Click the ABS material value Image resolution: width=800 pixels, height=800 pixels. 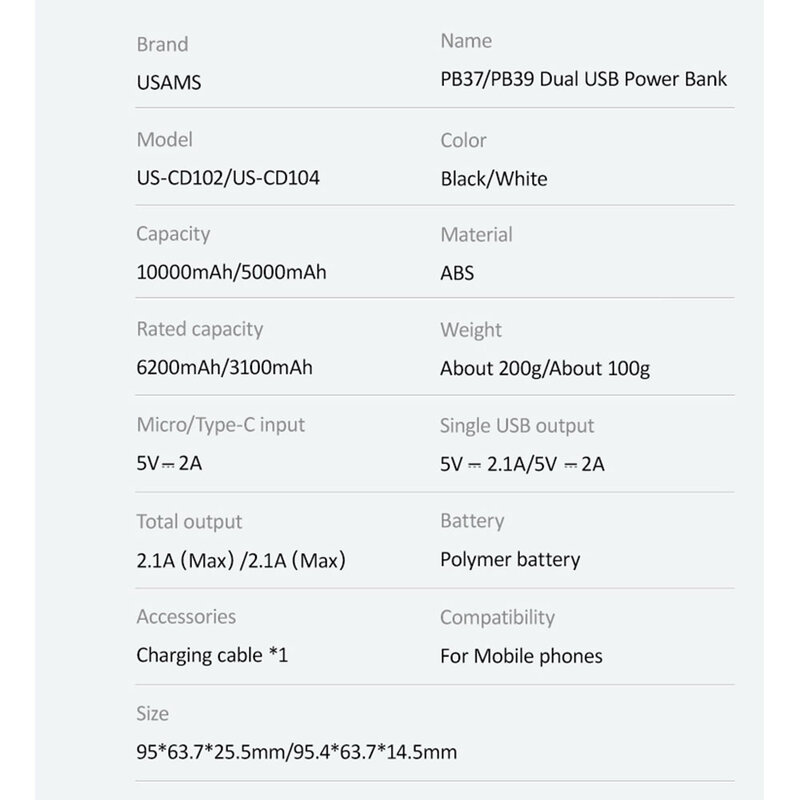(x=457, y=273)
